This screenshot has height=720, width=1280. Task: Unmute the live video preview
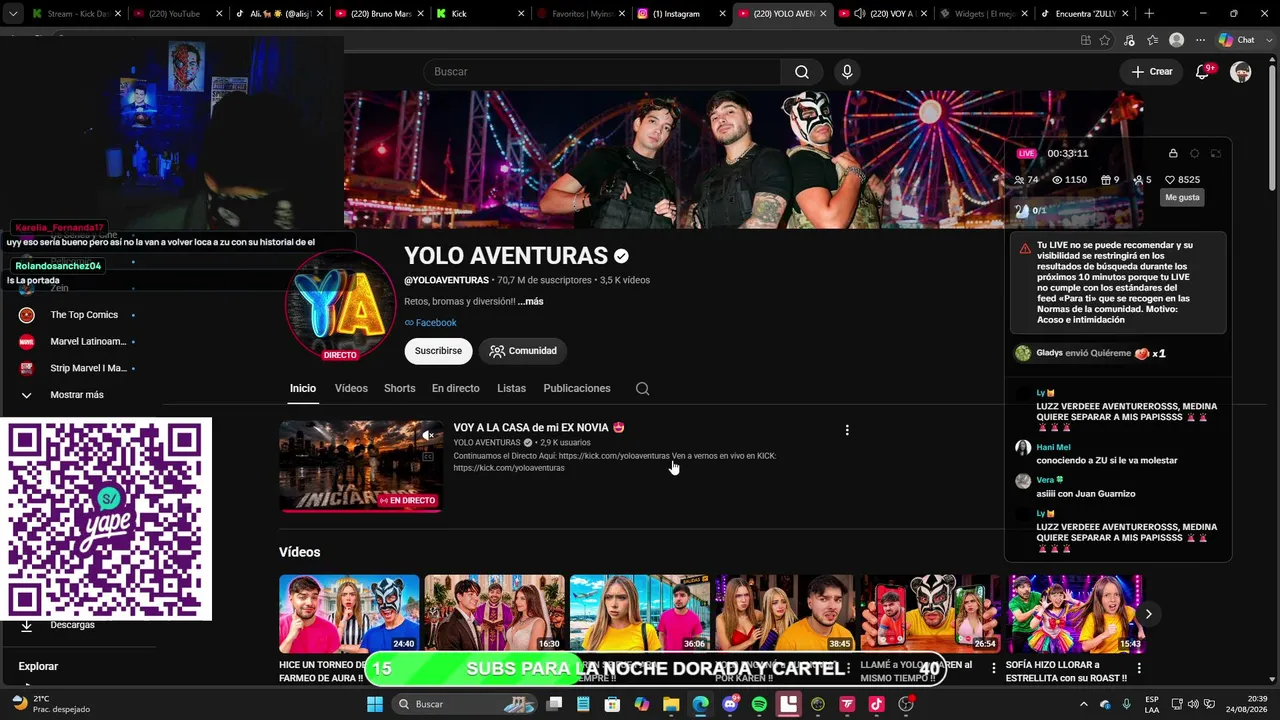(428, 435)
